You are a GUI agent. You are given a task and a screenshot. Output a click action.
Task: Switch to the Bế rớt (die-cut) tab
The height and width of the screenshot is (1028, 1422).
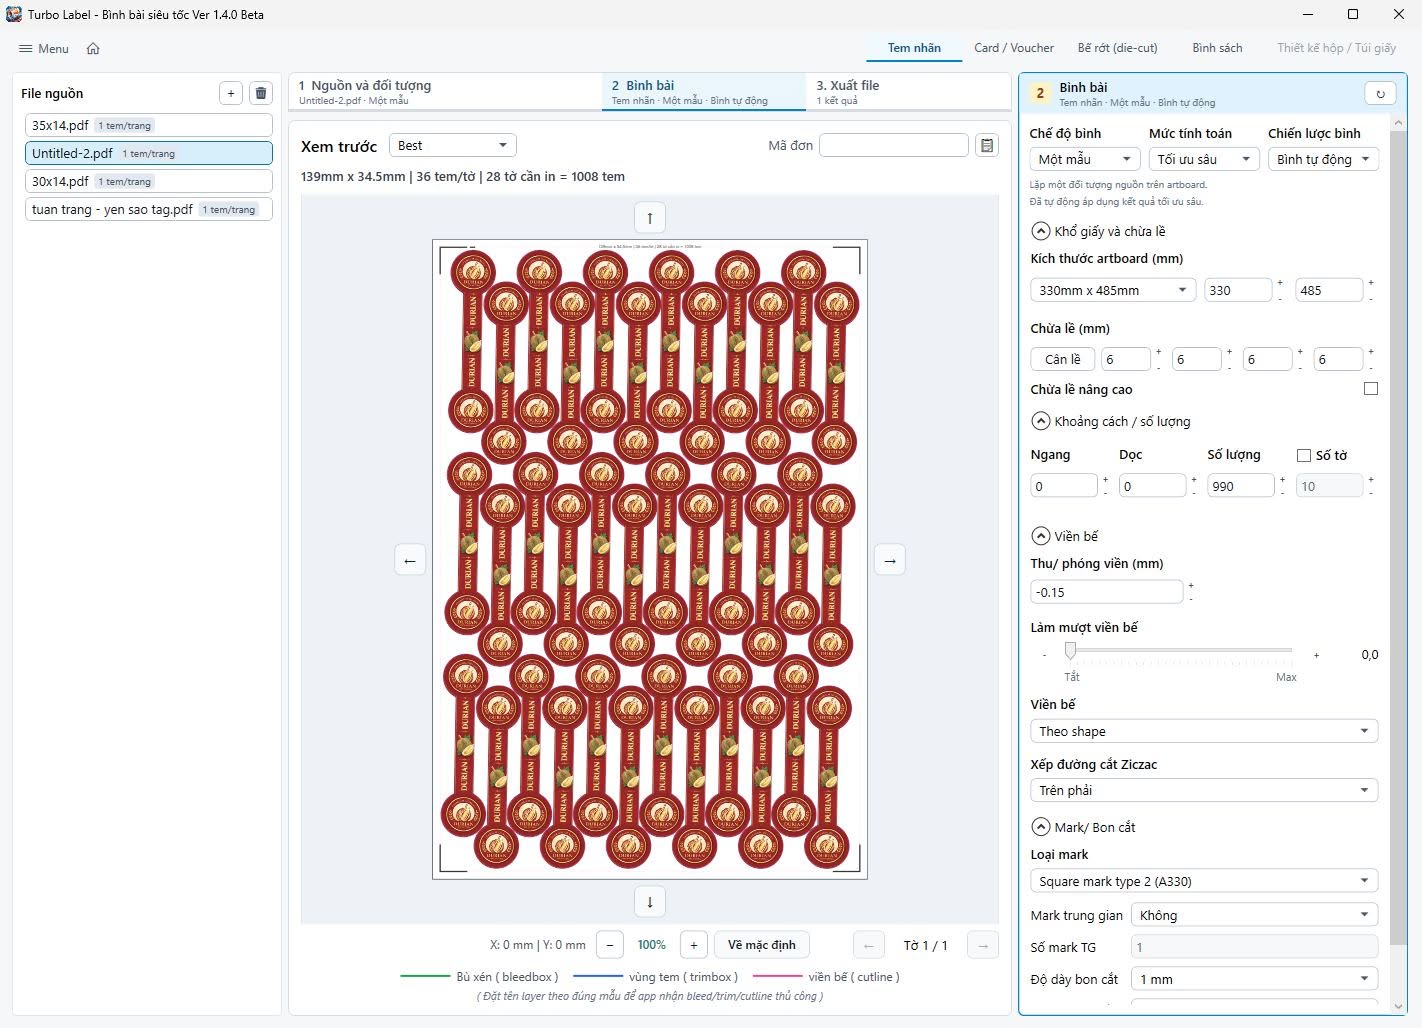point(1118,48)
